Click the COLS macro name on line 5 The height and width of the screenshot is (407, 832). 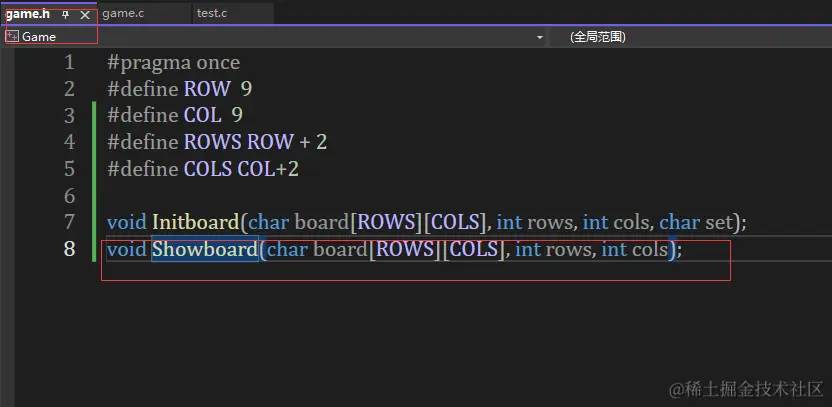208,169
